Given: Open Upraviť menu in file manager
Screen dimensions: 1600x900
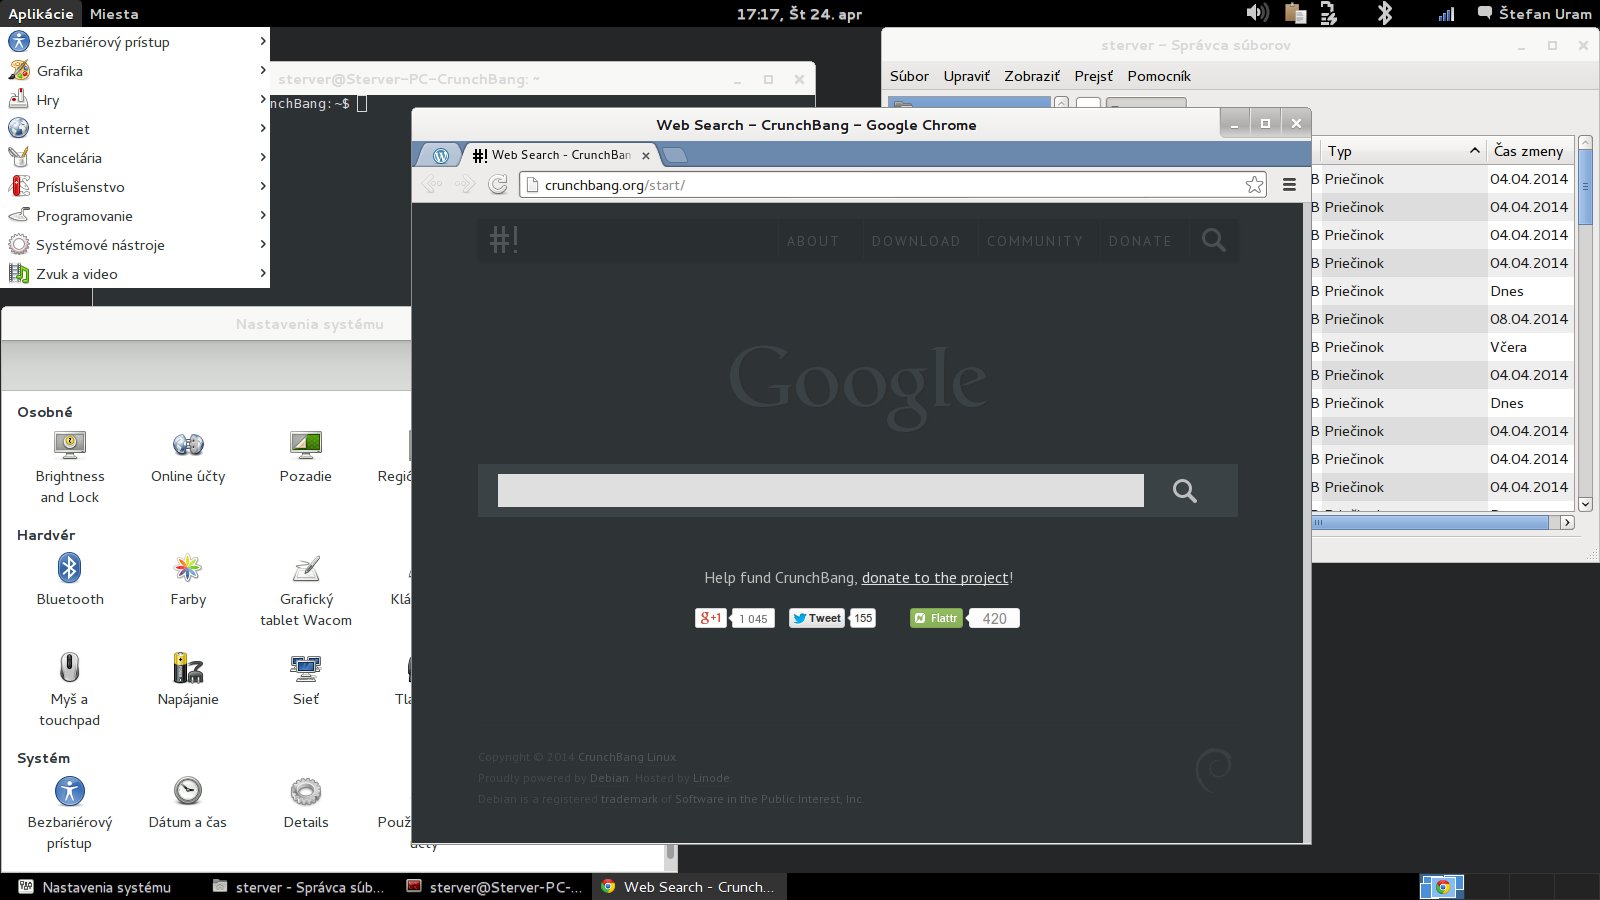Looking at the screenshot, I should [967, 76].
